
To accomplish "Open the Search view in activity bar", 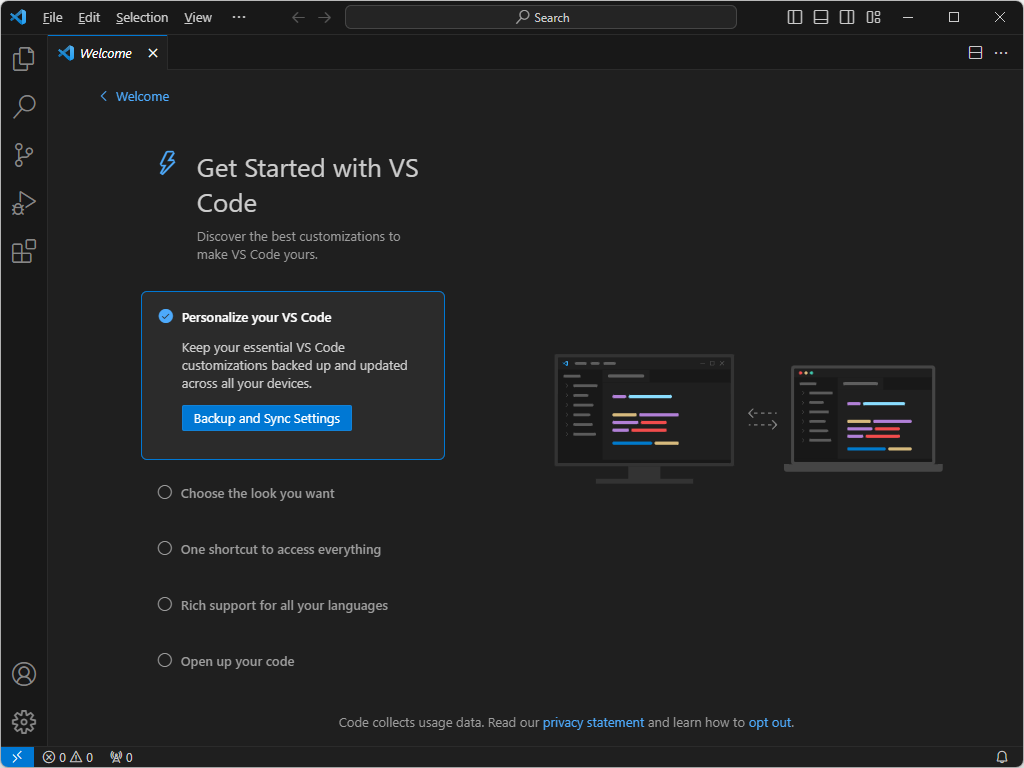I will click(24, 106).
